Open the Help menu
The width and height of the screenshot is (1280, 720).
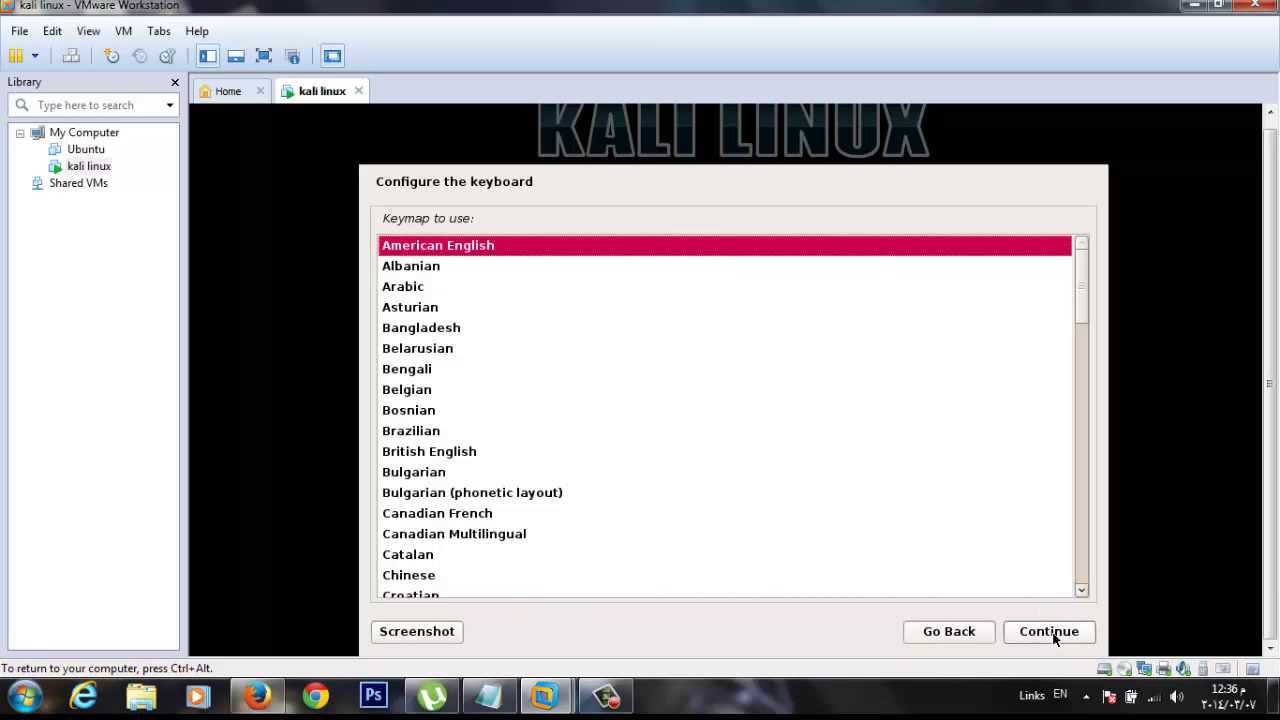coord(197,31)
